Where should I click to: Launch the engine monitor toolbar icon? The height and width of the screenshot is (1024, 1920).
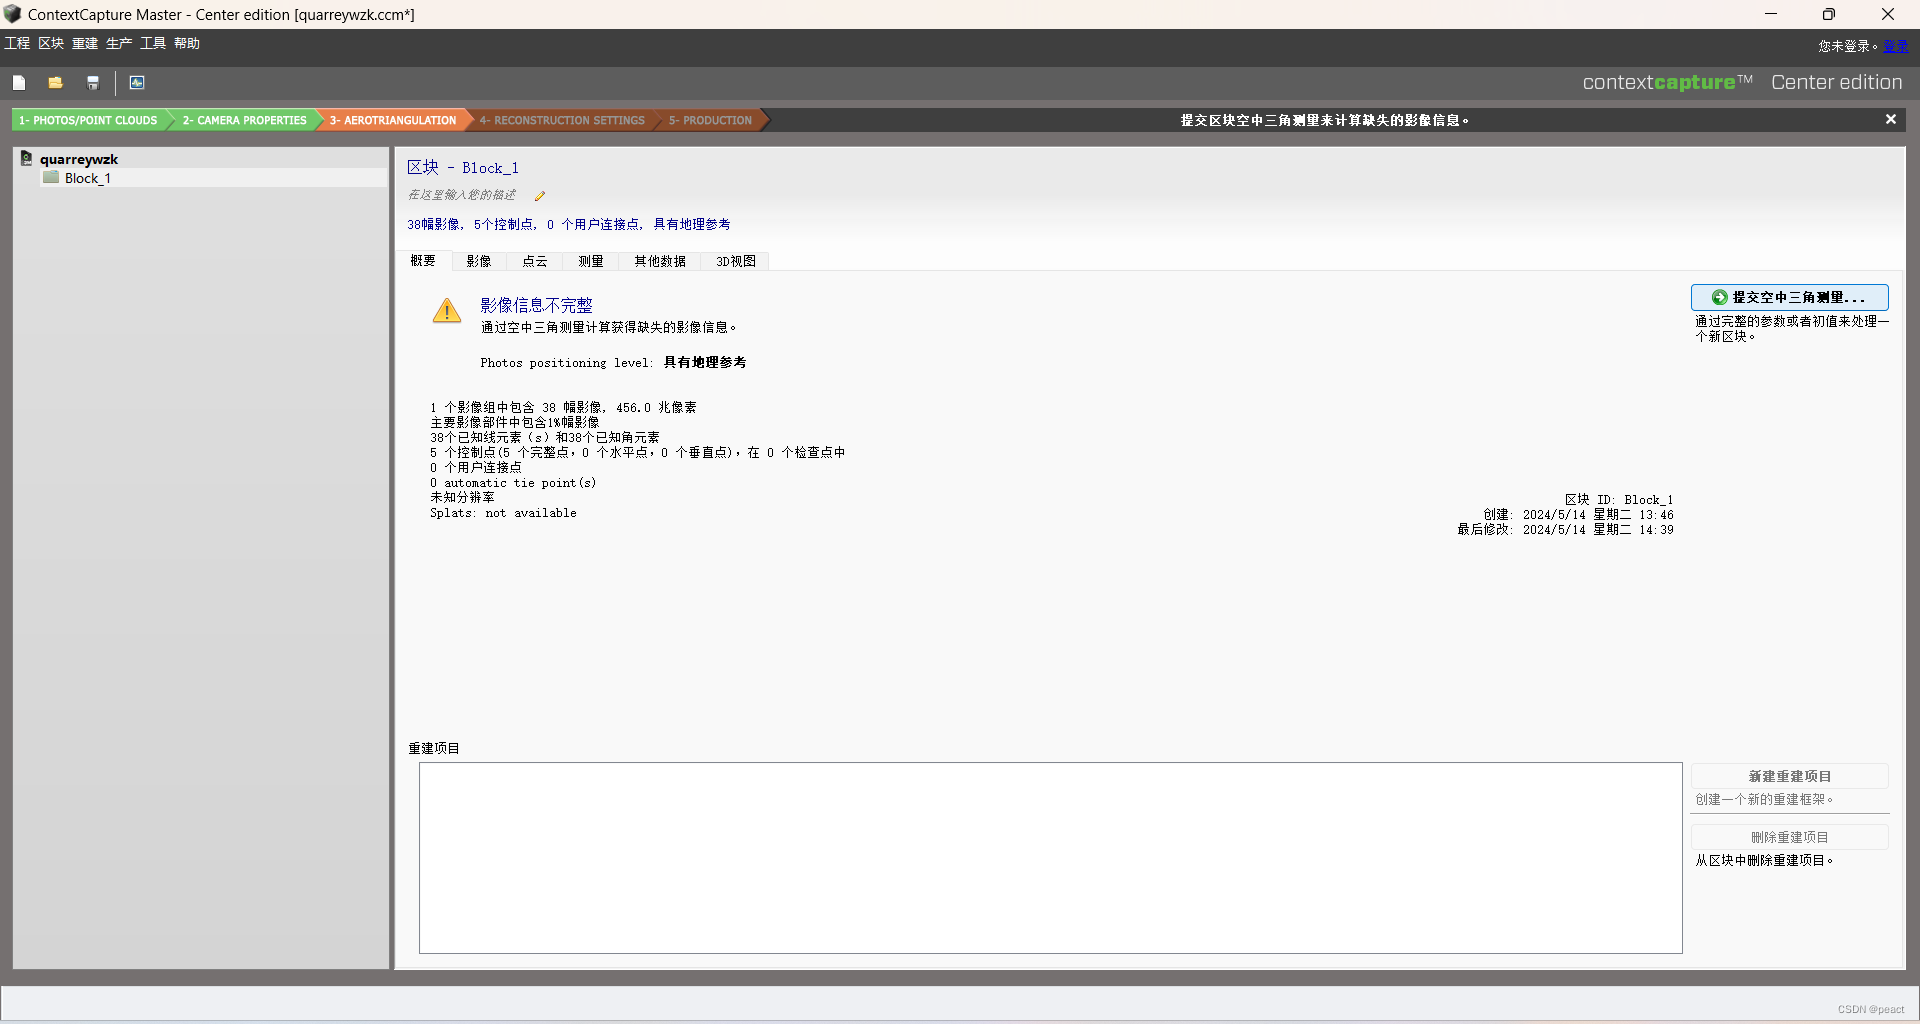point(136,82)
